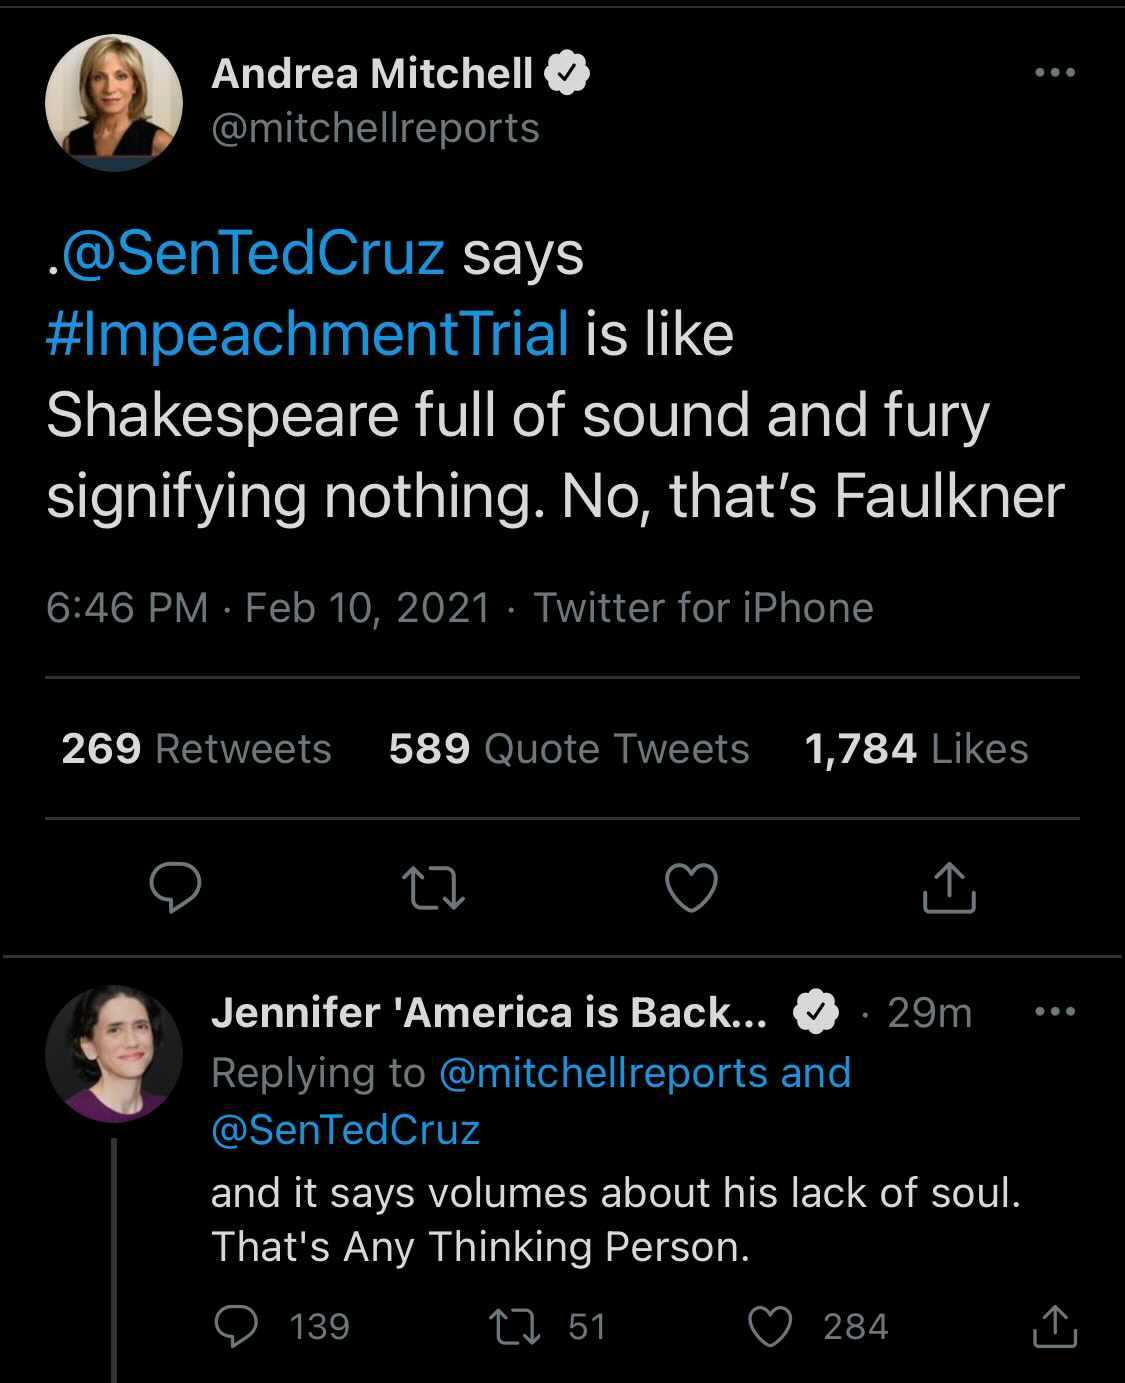The image size is (1125, 1383).
Task: Open @mitchellreports in the reply header
Action: (x=603, y=1073)
